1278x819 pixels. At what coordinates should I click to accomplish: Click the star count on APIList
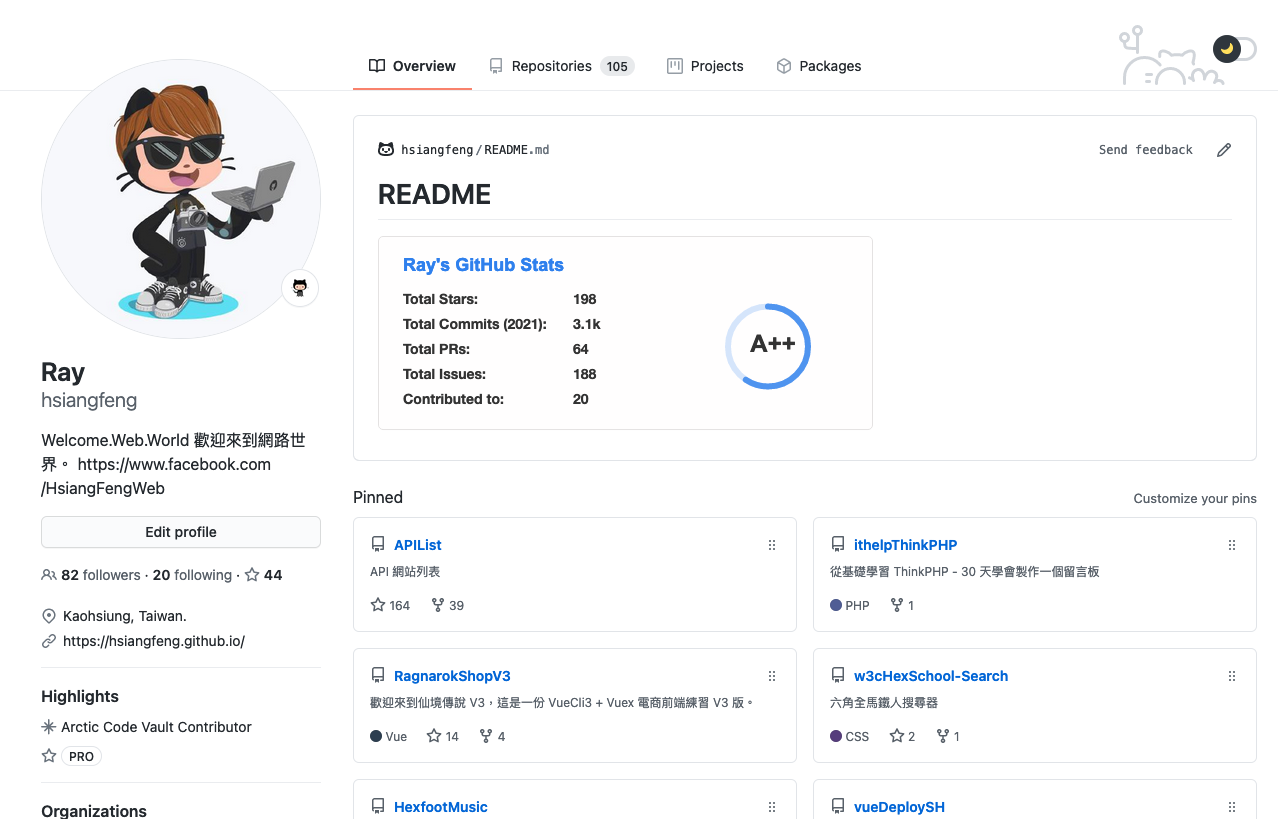pos(390,605)
